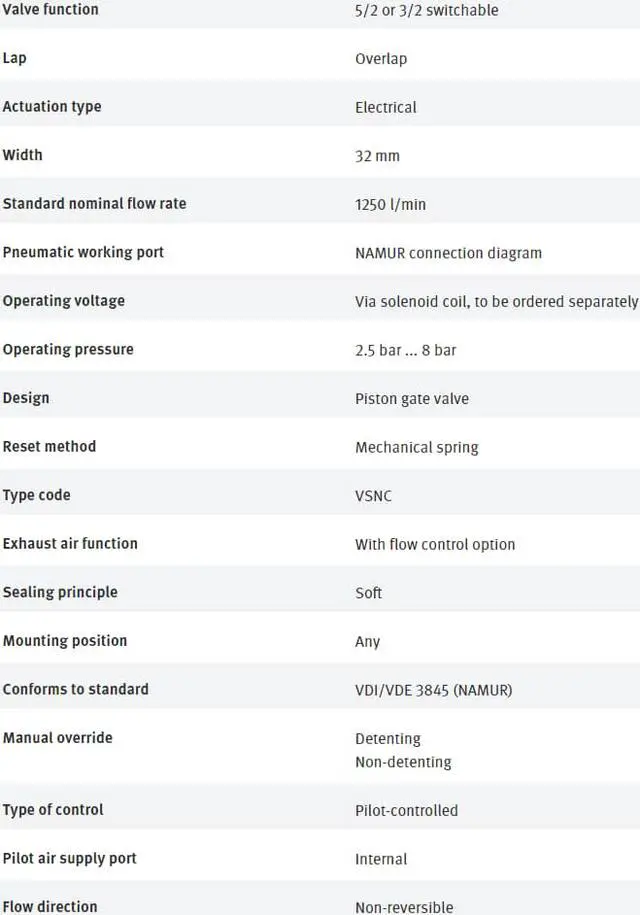Click the '1250 l/min' flow rate value
Viewport: 640px width, 915px height.
(x=390, y=205)
